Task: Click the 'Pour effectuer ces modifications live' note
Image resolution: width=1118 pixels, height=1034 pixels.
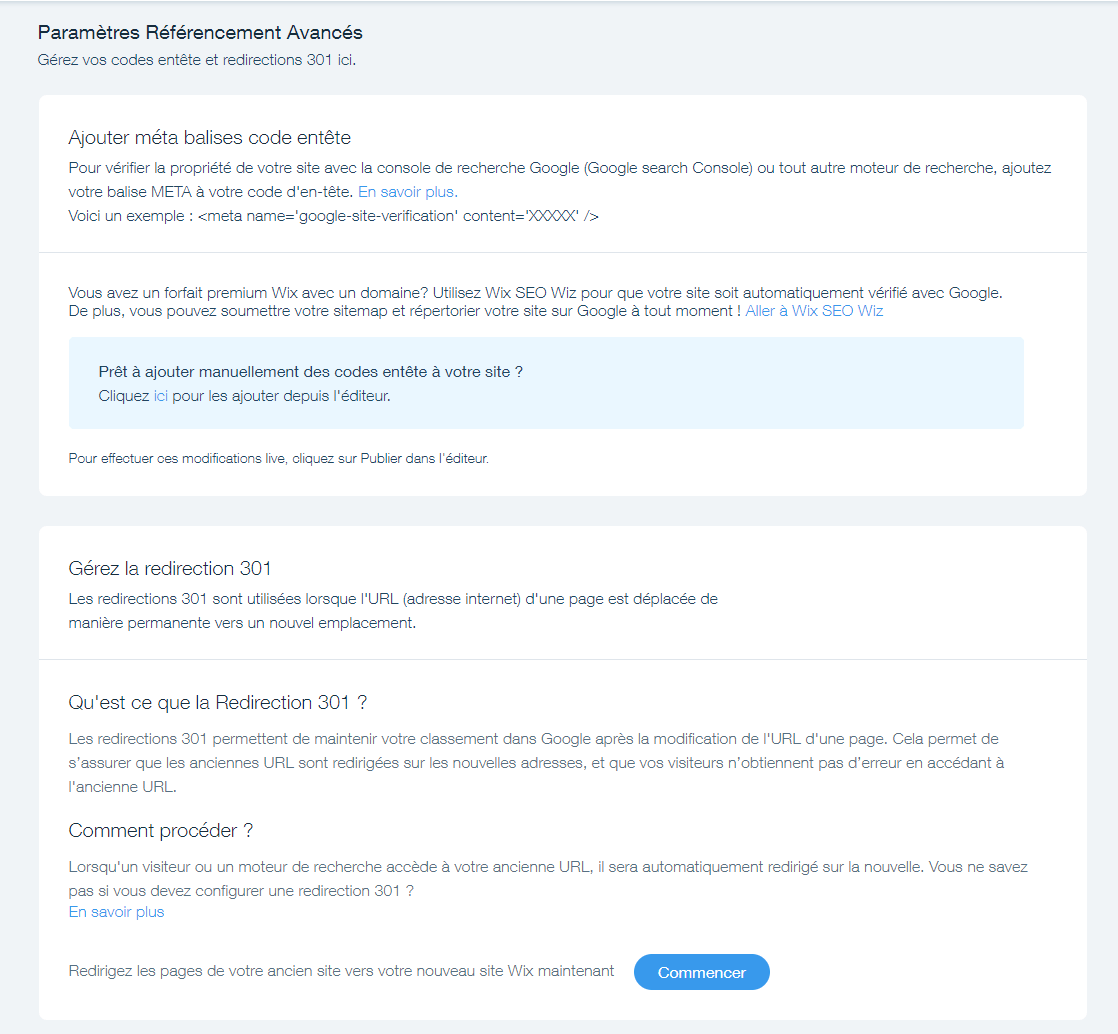Action: coord(279,459)
